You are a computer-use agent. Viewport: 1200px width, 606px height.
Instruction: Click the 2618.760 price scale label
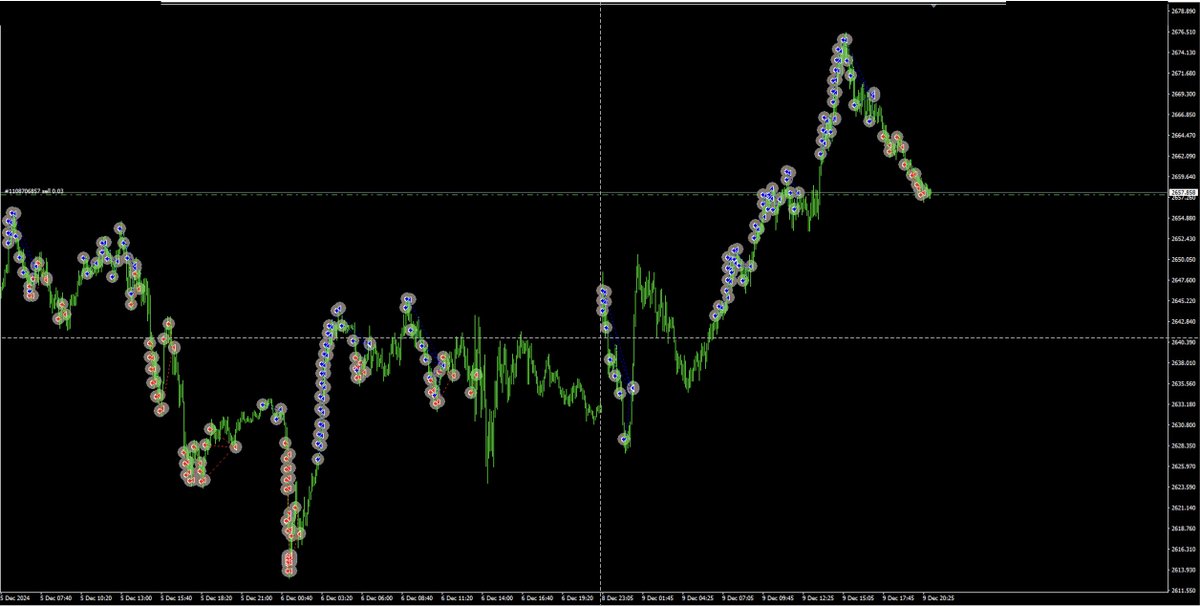(1183, 528)
